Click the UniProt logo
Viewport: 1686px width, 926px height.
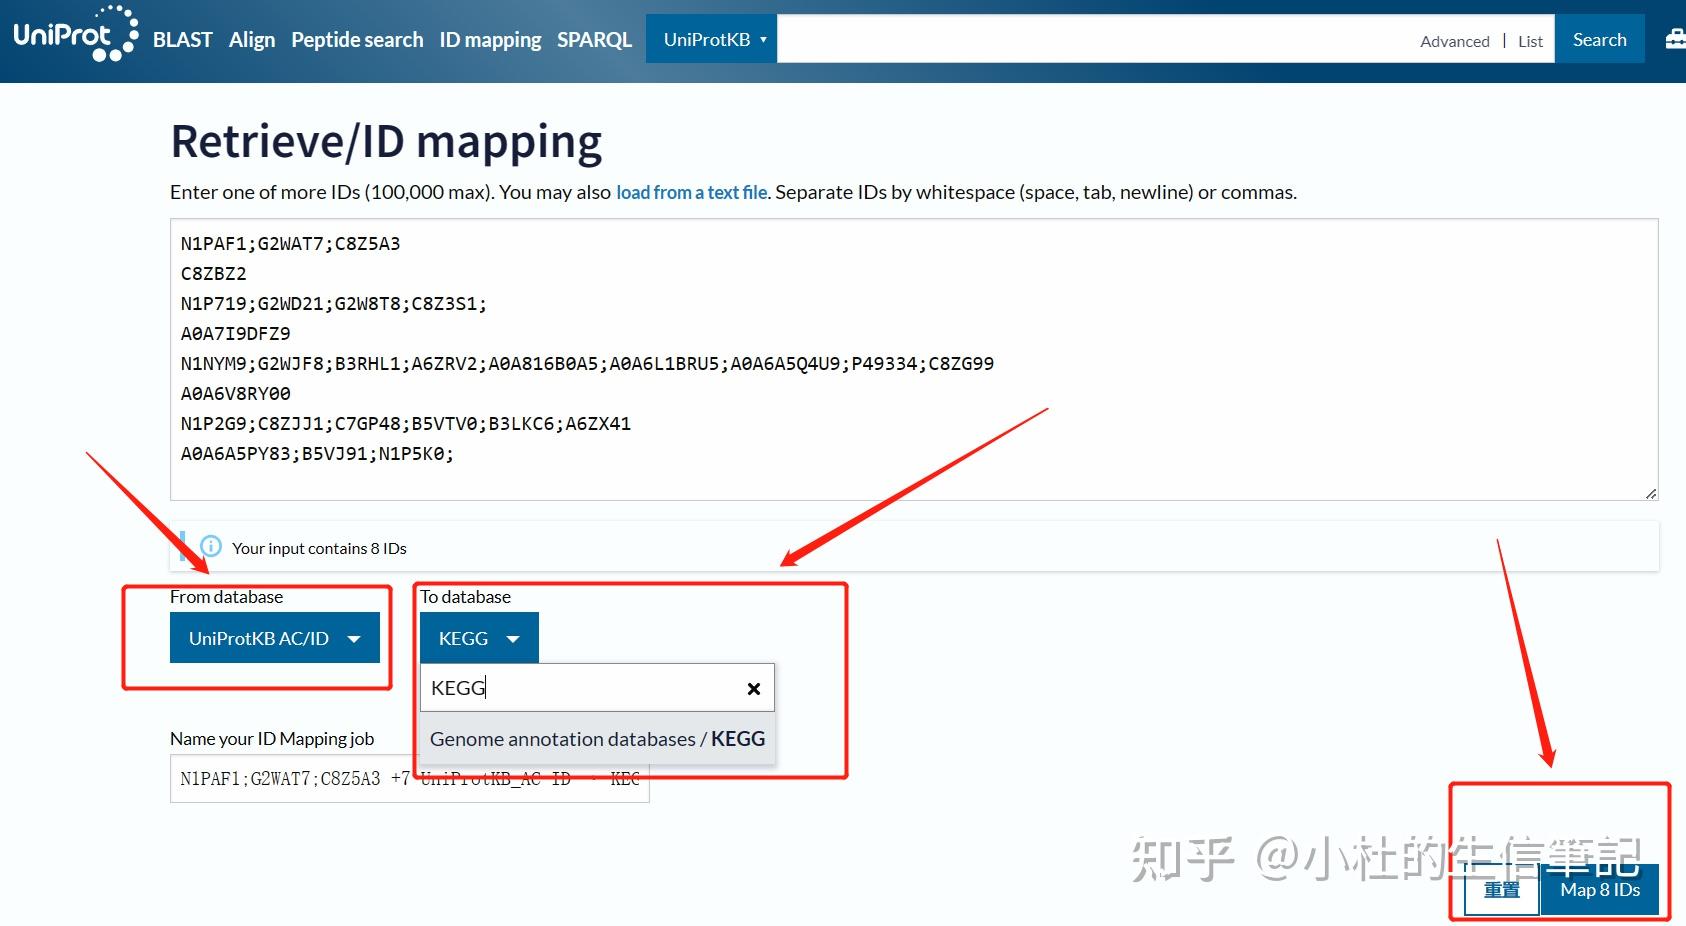(x=72, y=38)
